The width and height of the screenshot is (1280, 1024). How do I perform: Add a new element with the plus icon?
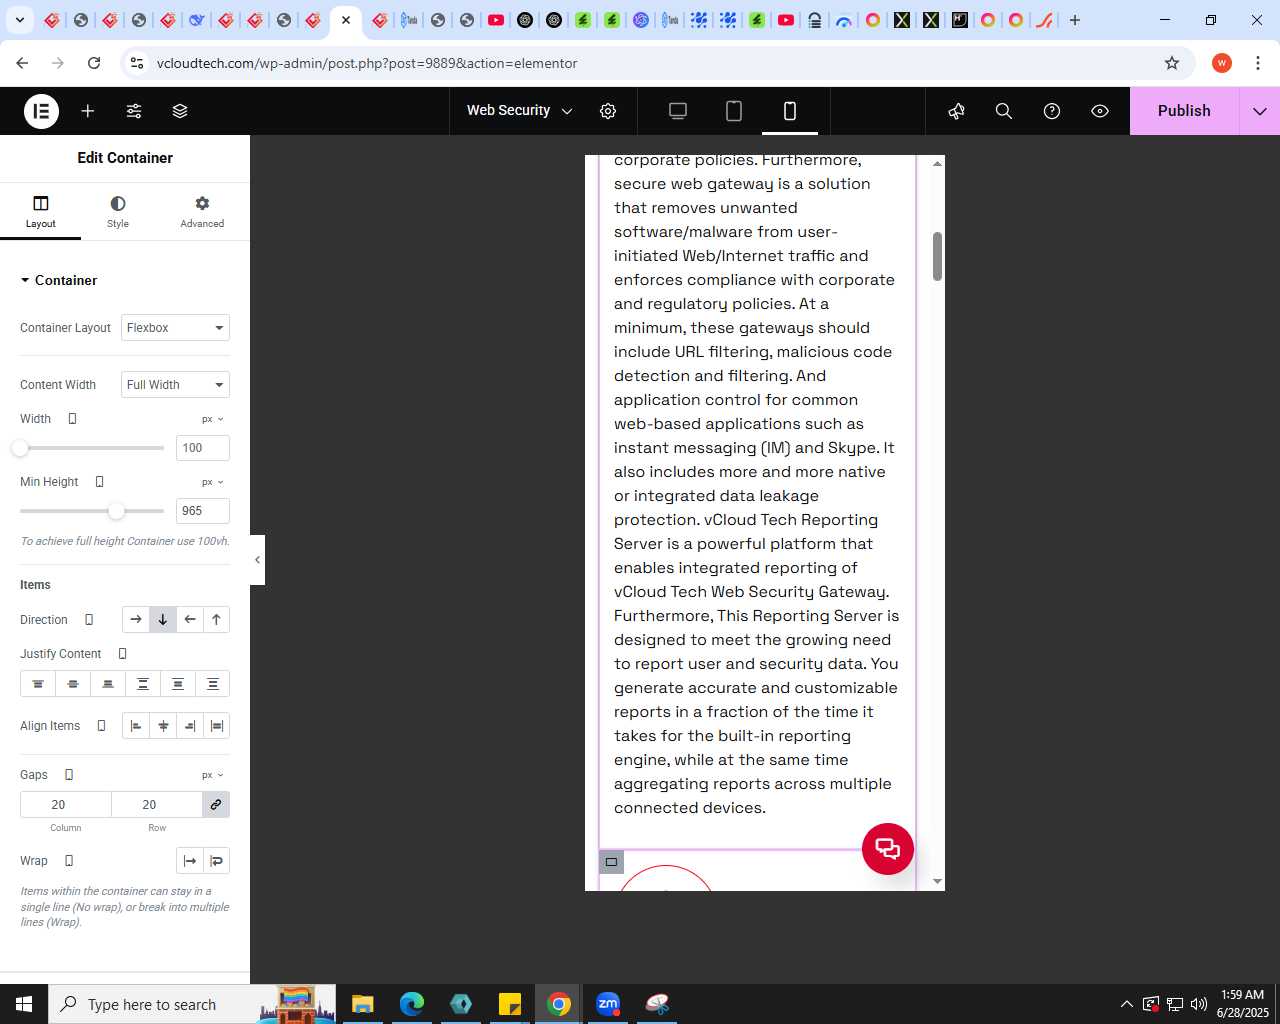tap(88, 111)
